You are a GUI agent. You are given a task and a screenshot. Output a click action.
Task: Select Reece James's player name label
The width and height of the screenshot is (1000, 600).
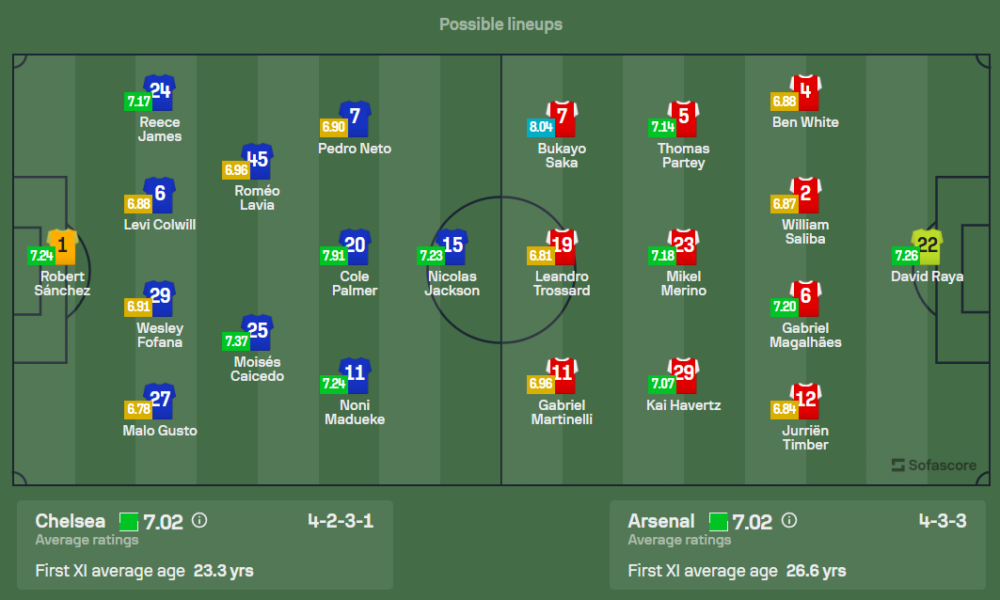pos(160,129)
